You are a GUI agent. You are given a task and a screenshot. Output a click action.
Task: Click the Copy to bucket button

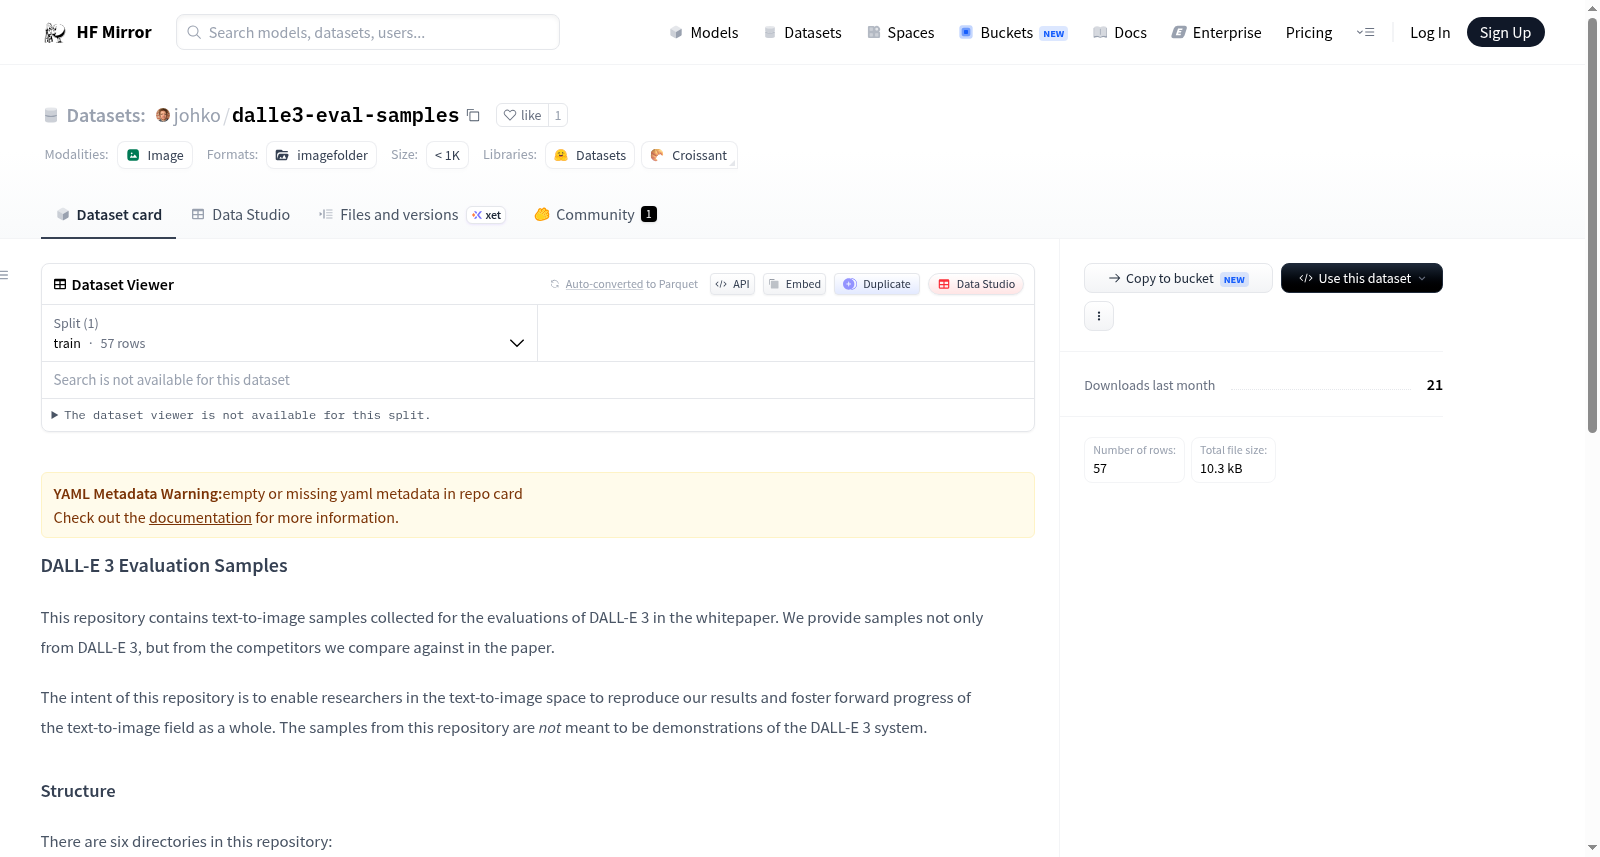pos(1178,278)
